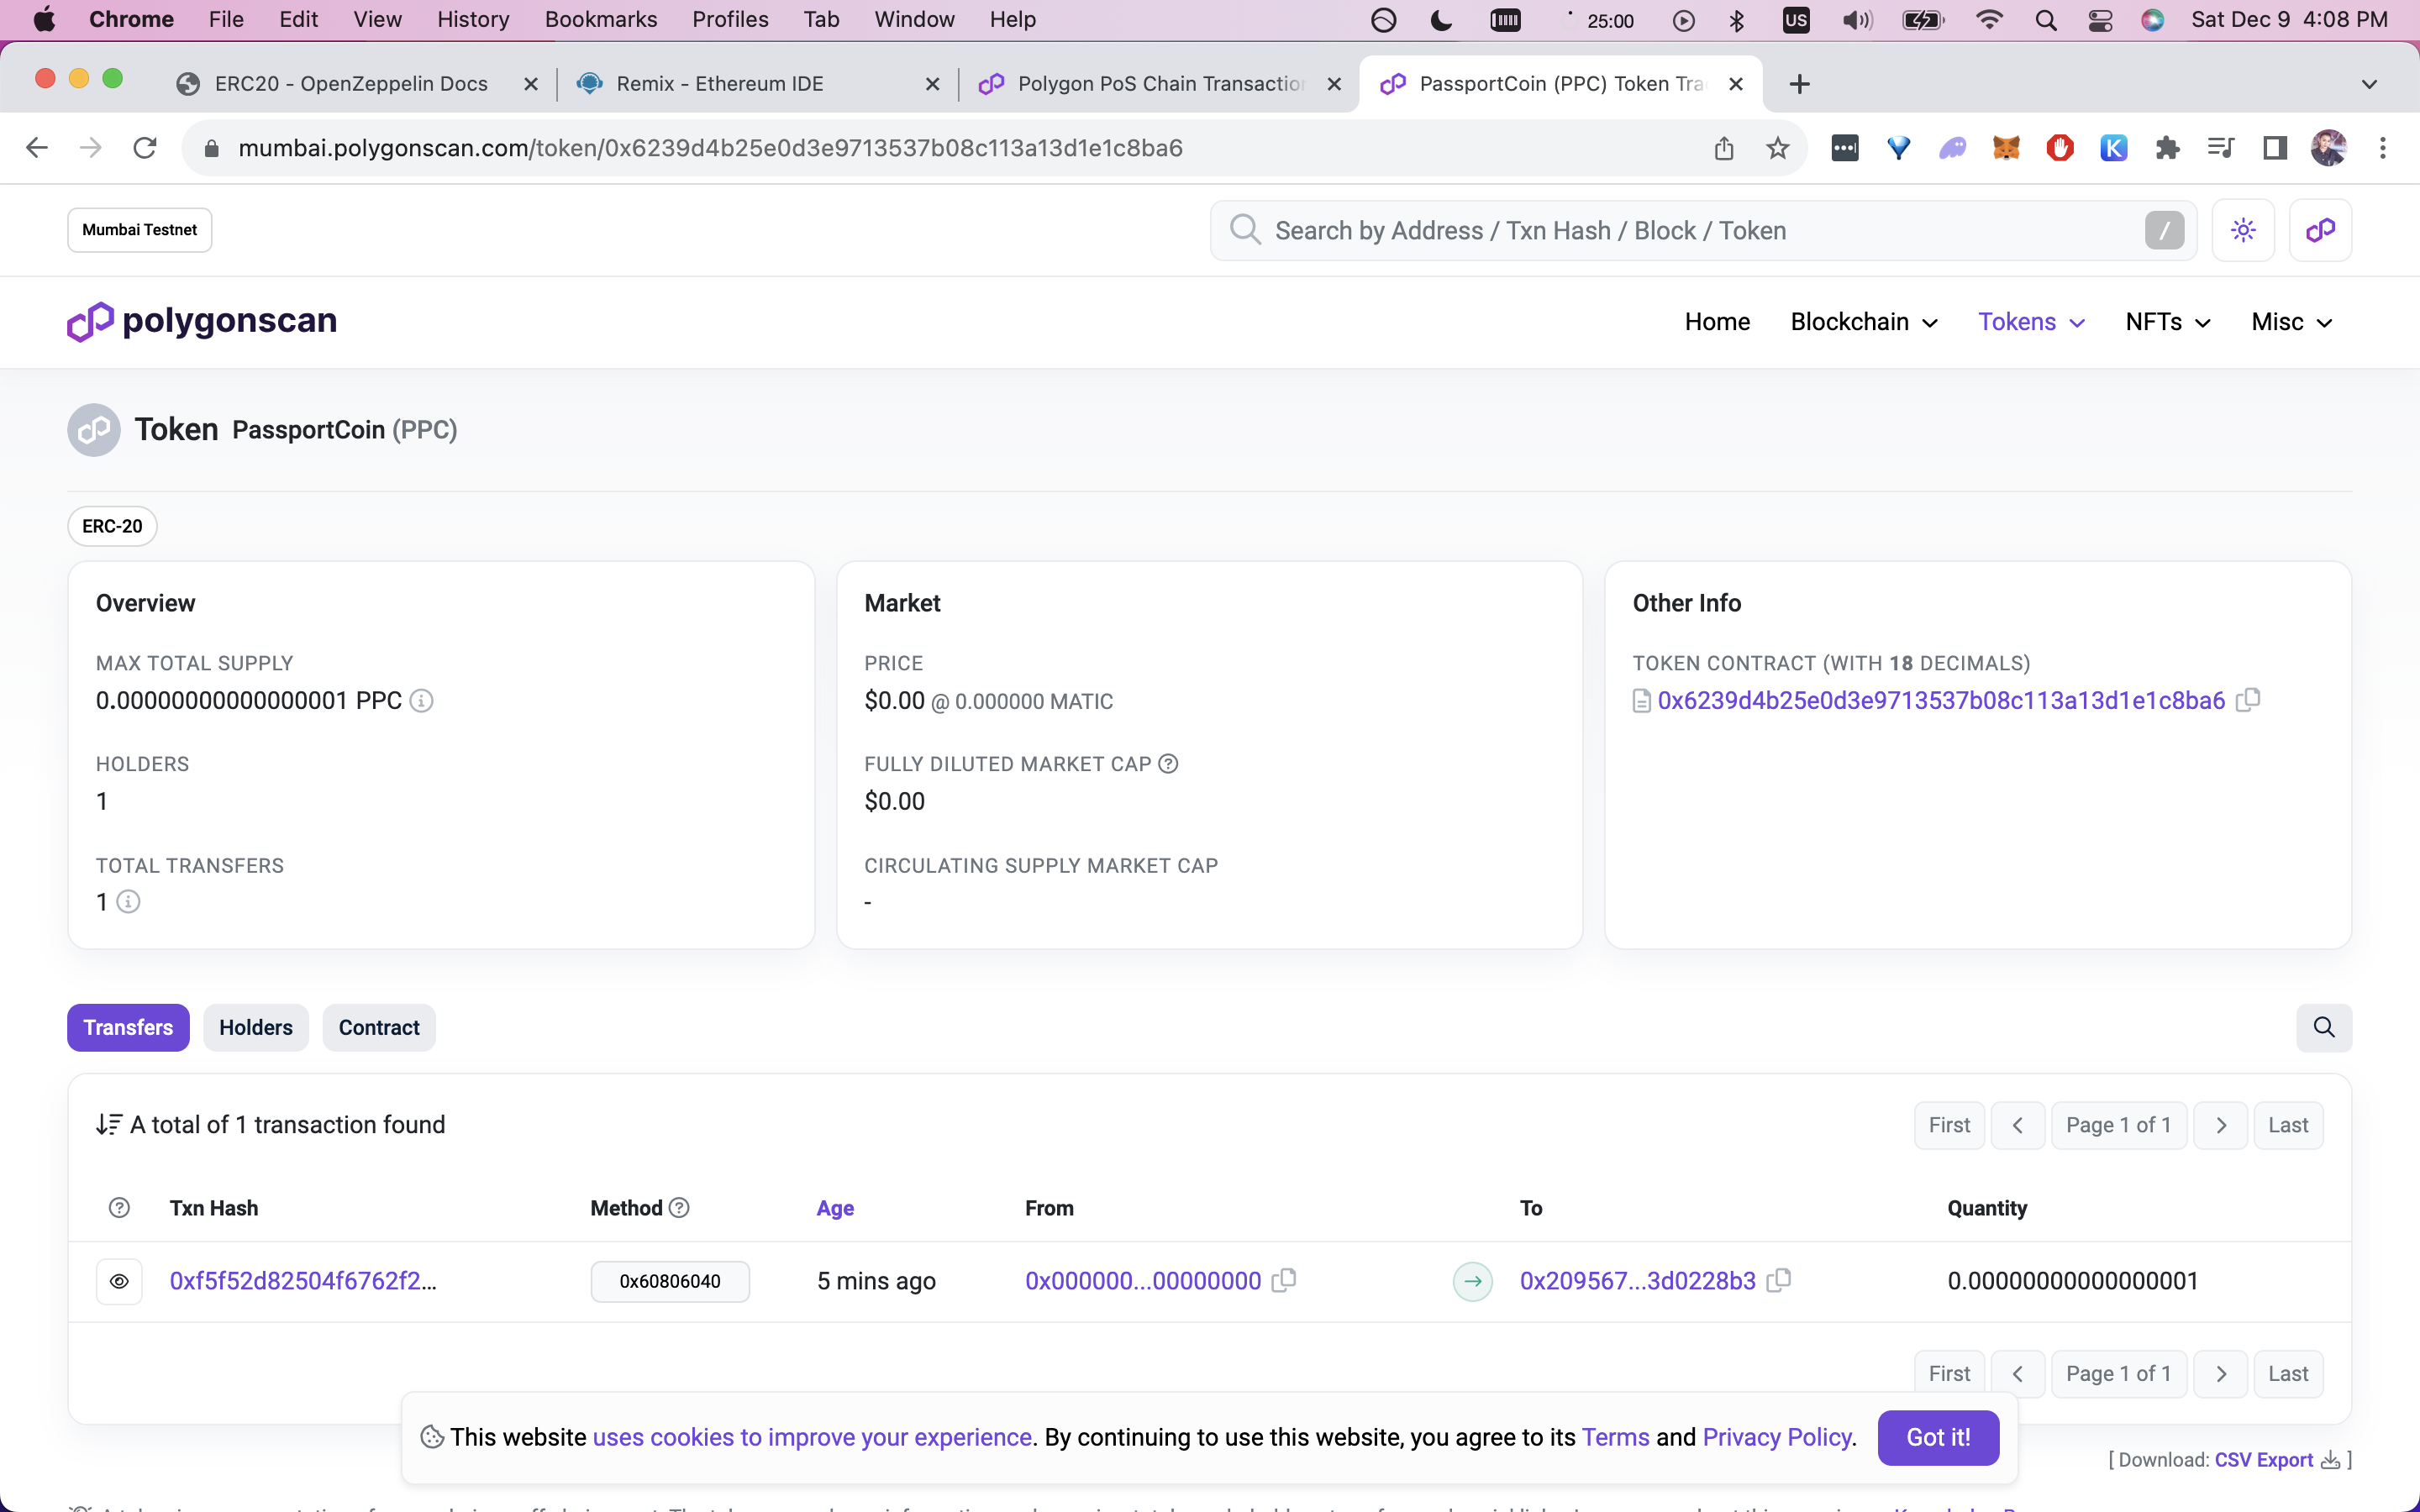Click the Polygon network logo button

click(2320, 230)
